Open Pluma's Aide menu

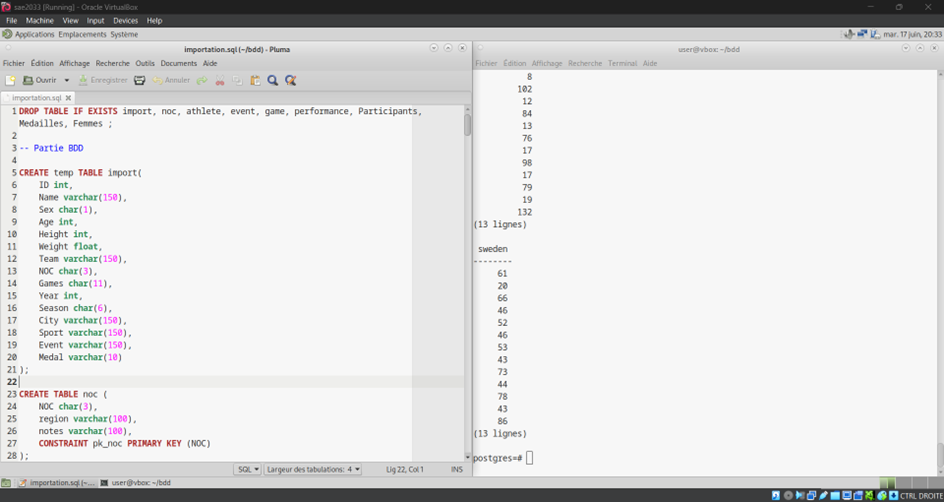(x=210, y=63)
